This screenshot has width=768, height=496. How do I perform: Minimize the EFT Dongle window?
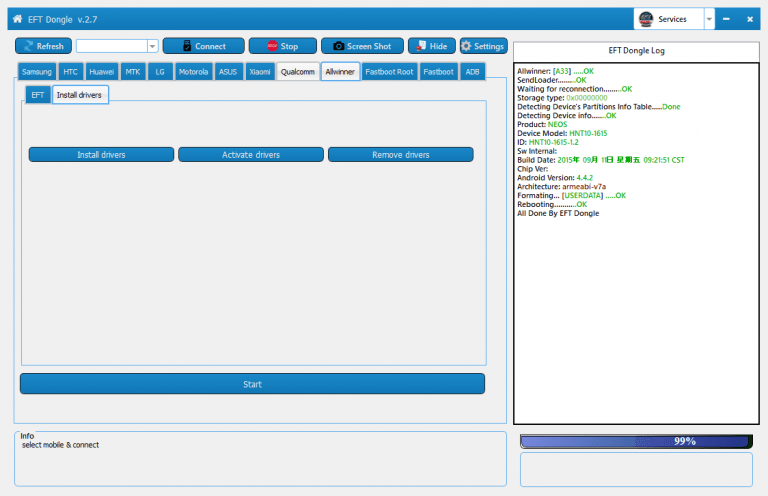(x=726, y=19)
